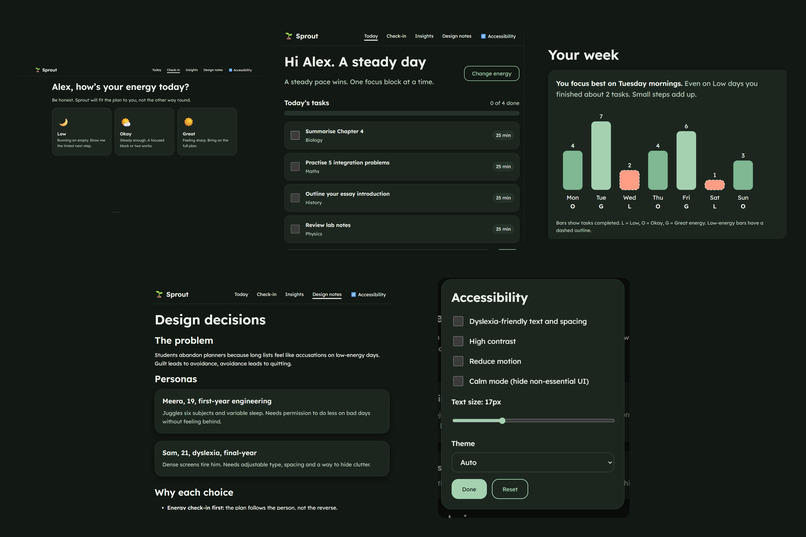Adjust the Text size slider handle
Screen dimensions: 806x537
coord(502,421)
